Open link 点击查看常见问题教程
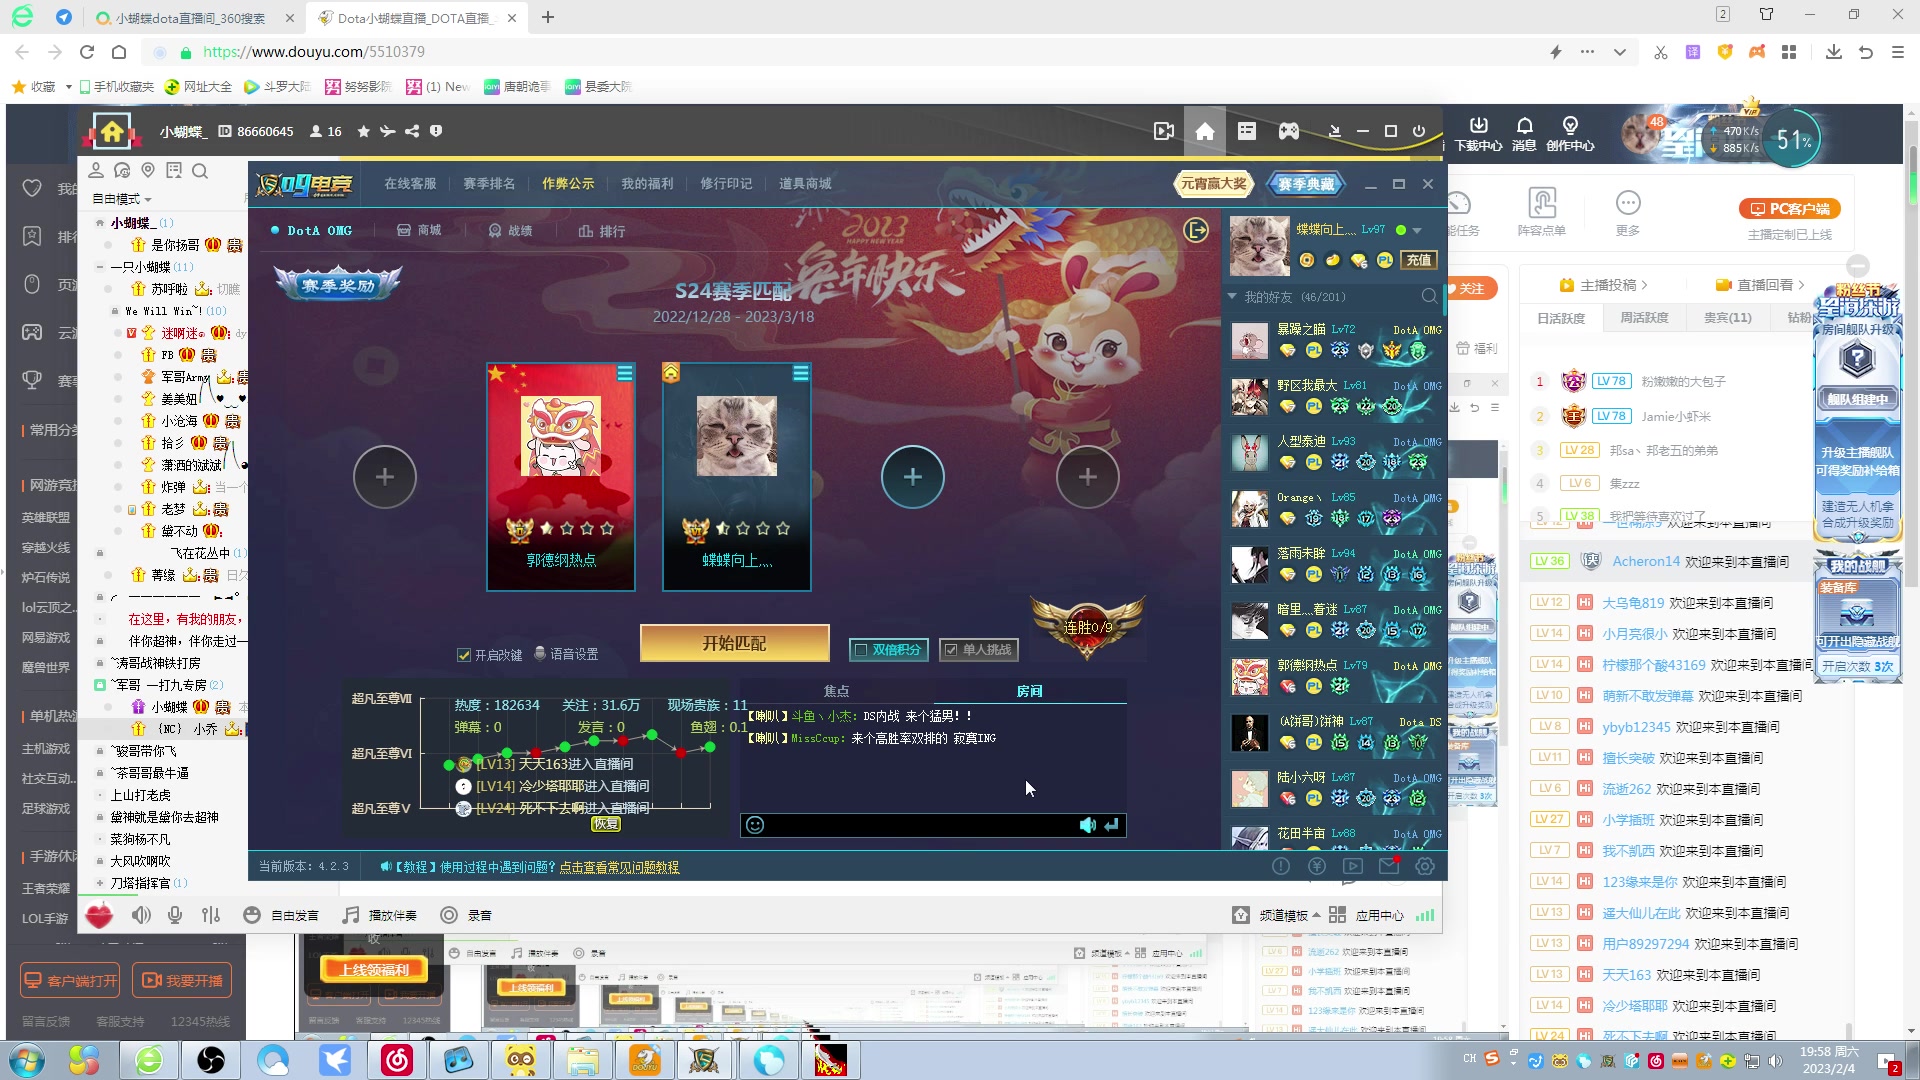1920x1080 pixels. [619, 867]
